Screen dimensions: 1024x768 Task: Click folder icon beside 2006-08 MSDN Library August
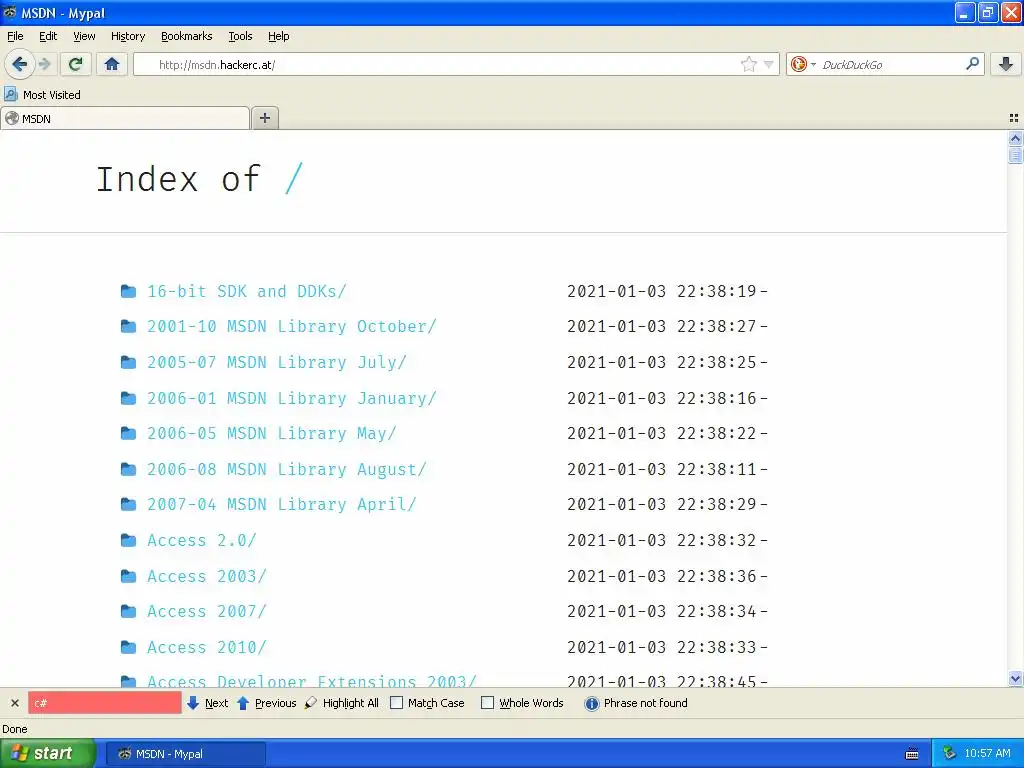click(129, 469)
